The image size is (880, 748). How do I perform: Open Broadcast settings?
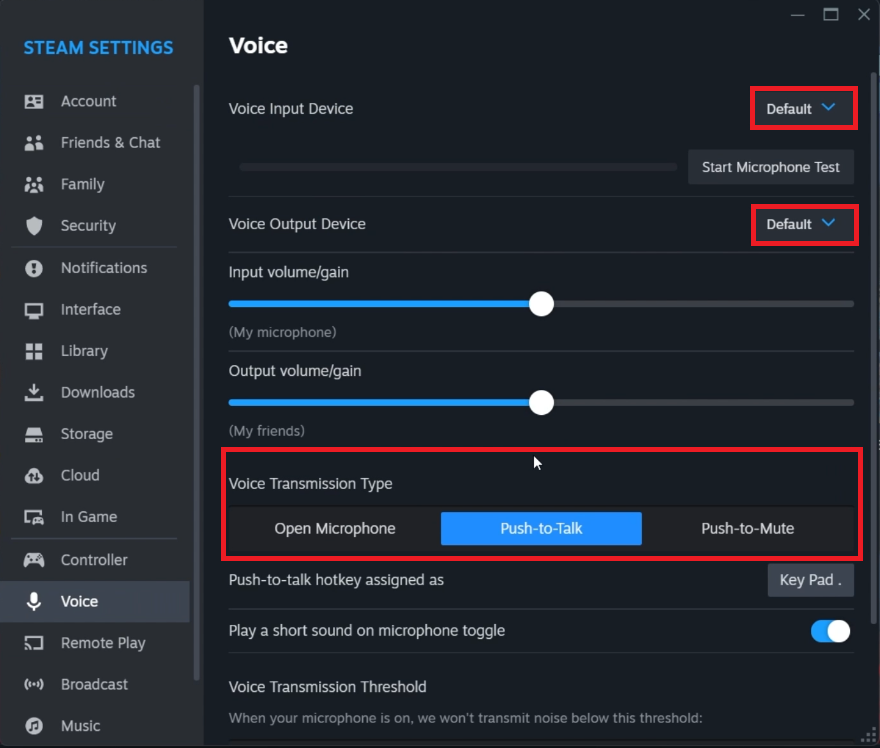click(94, 685)
